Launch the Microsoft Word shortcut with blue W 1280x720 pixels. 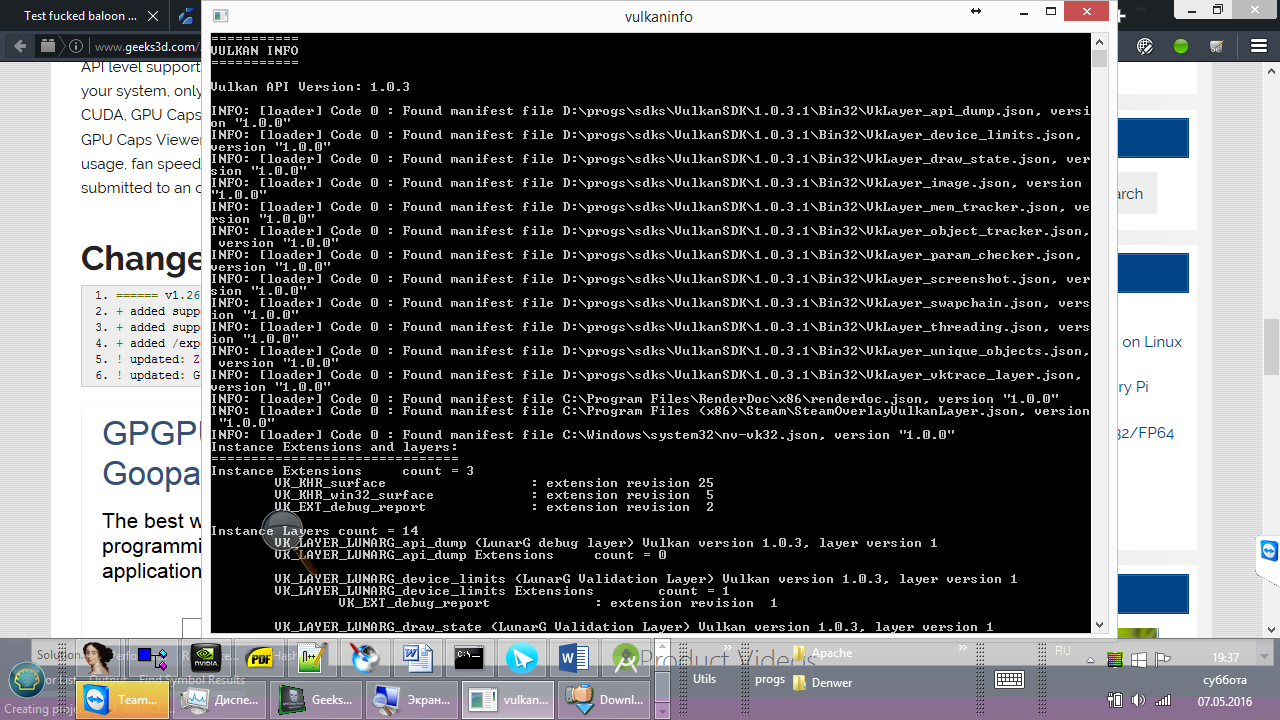click(x=574, y=658)
